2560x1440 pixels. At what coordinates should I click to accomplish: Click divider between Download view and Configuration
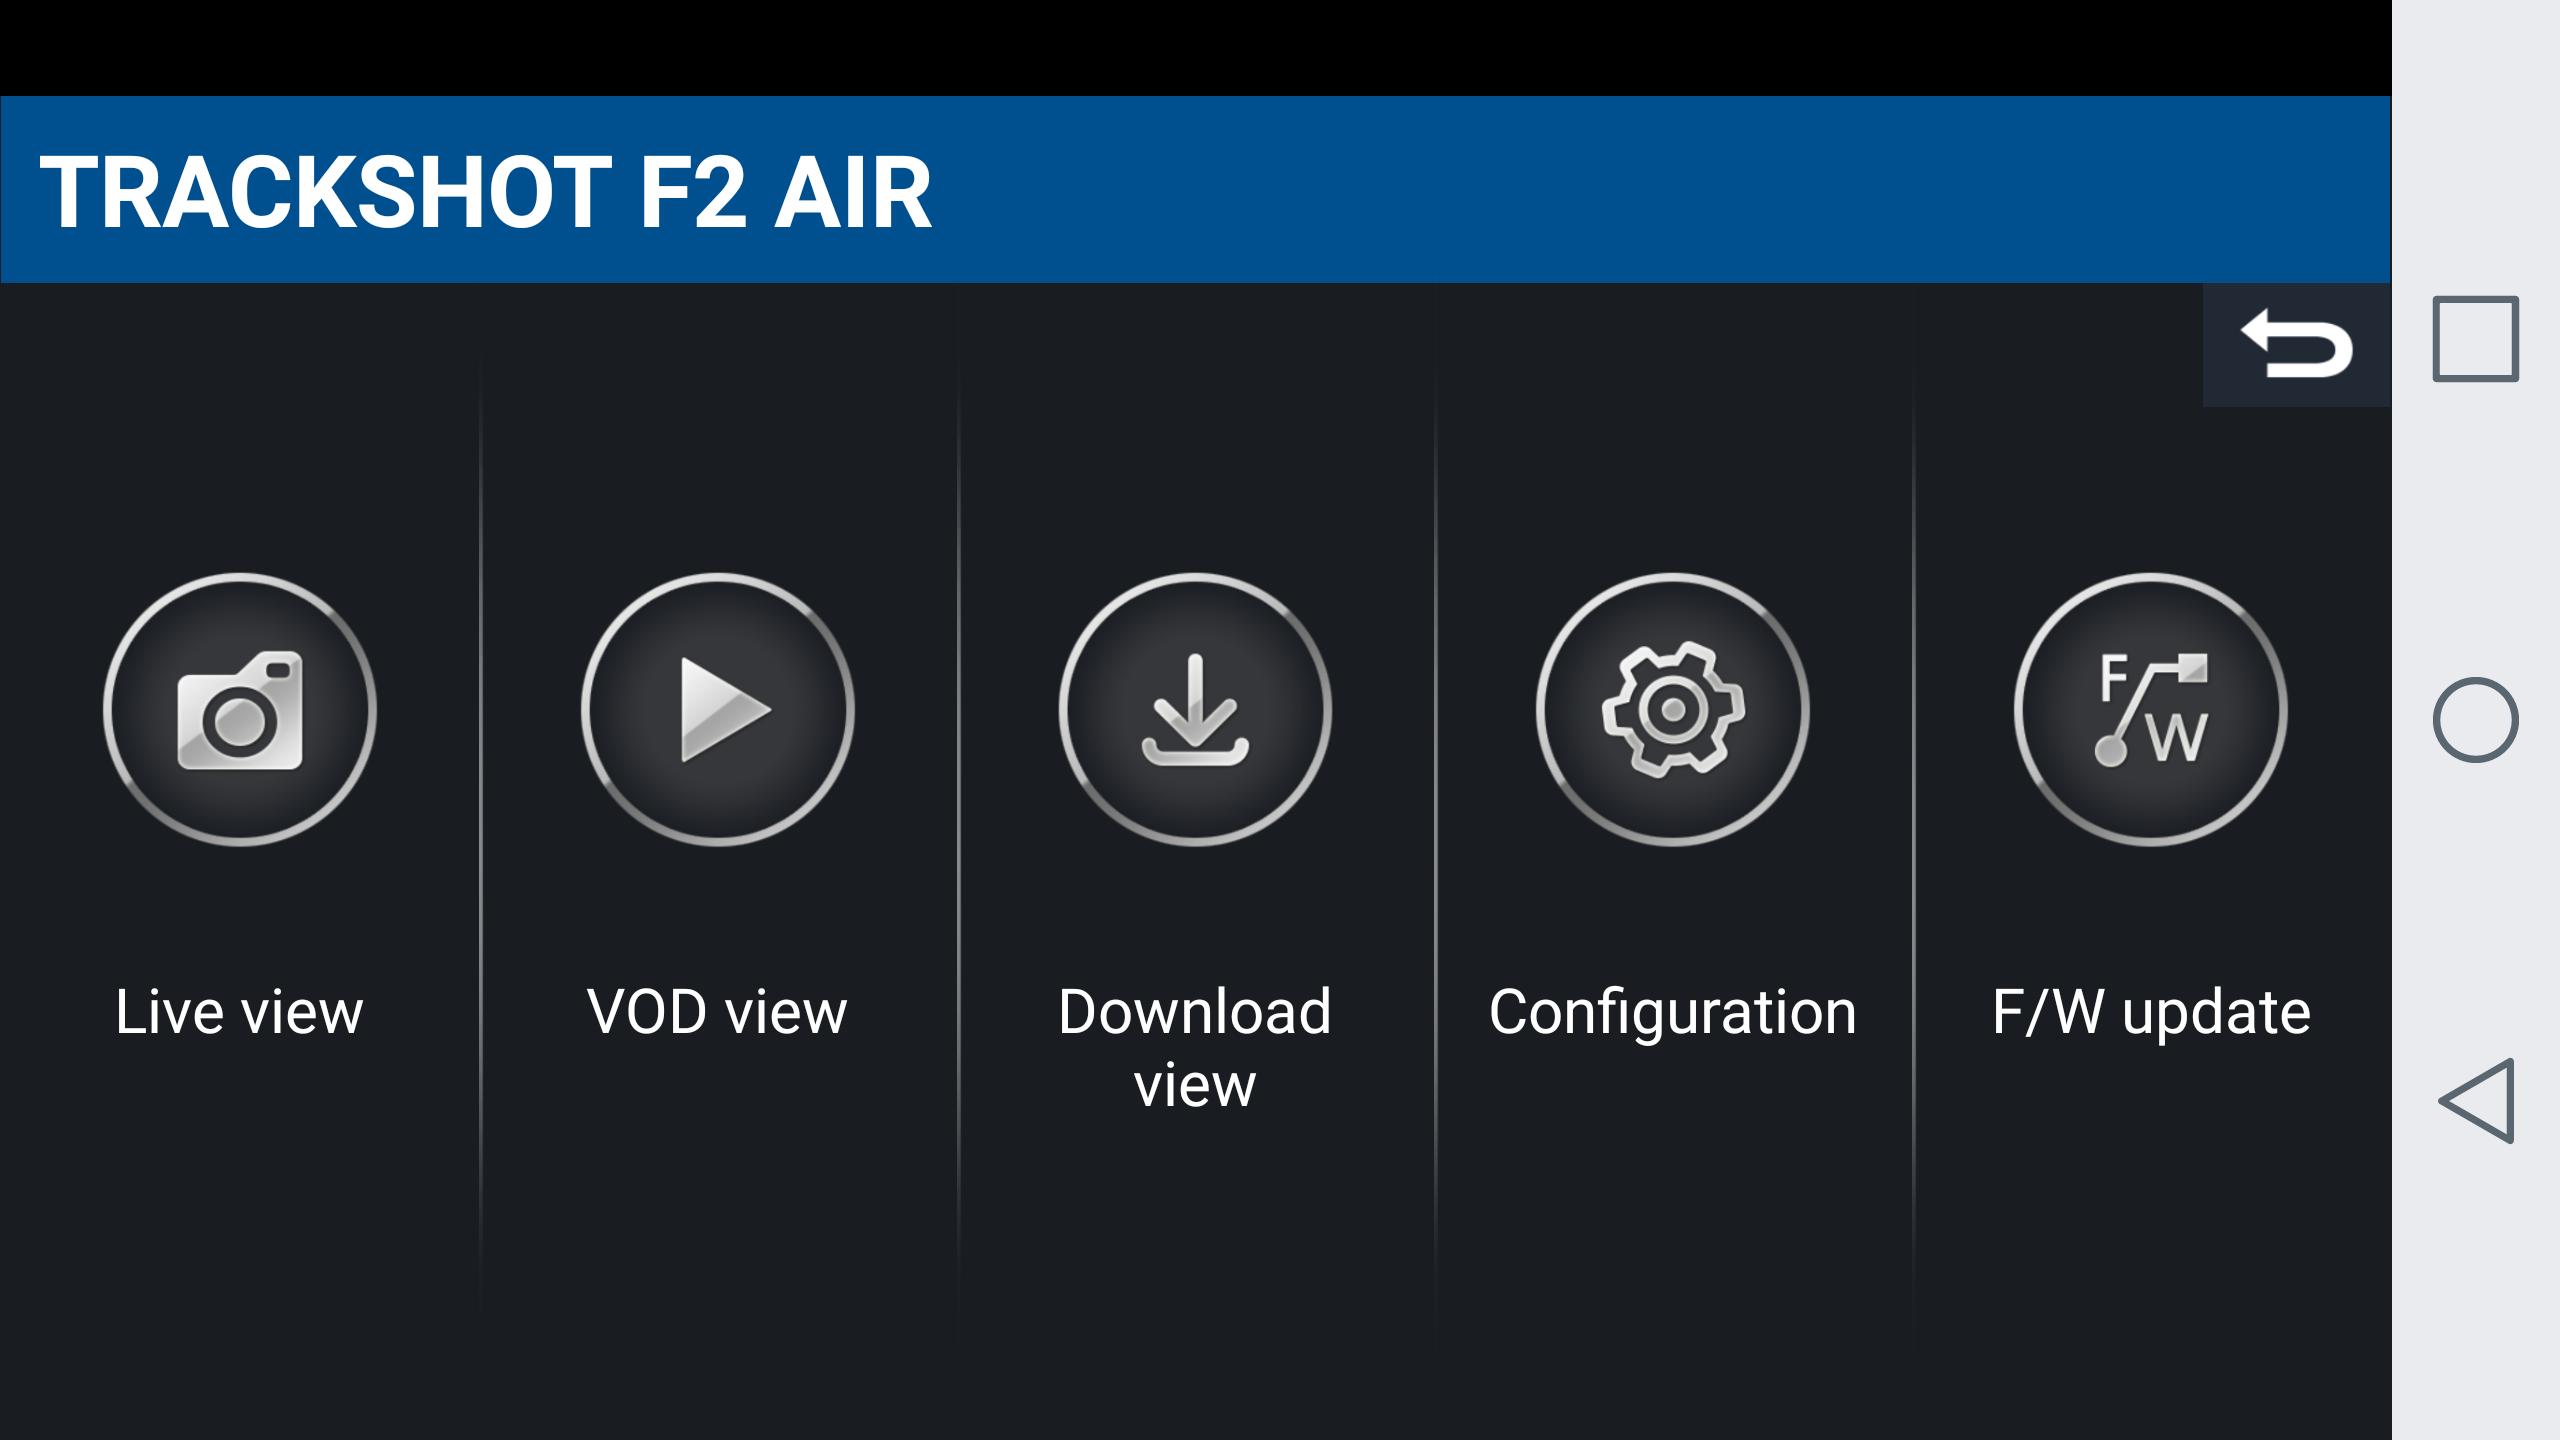coord(1435,830)
